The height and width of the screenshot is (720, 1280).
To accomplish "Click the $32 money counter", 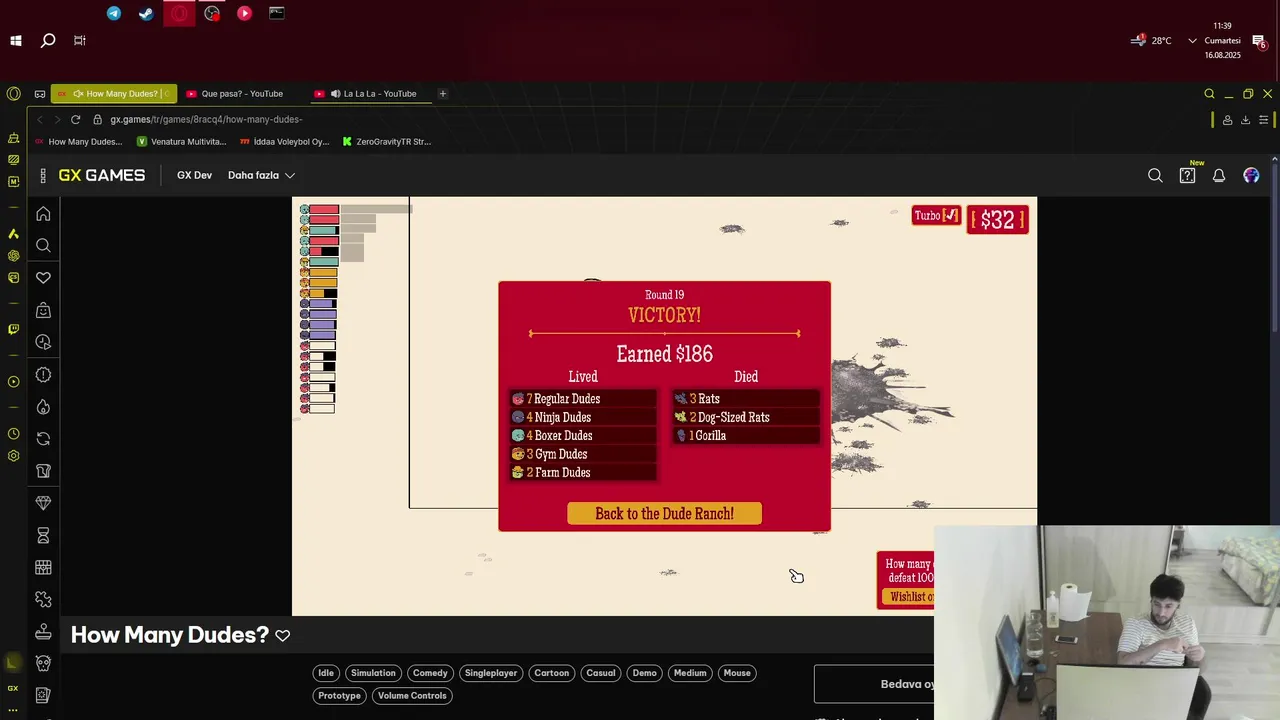I will tap(998, 221).
